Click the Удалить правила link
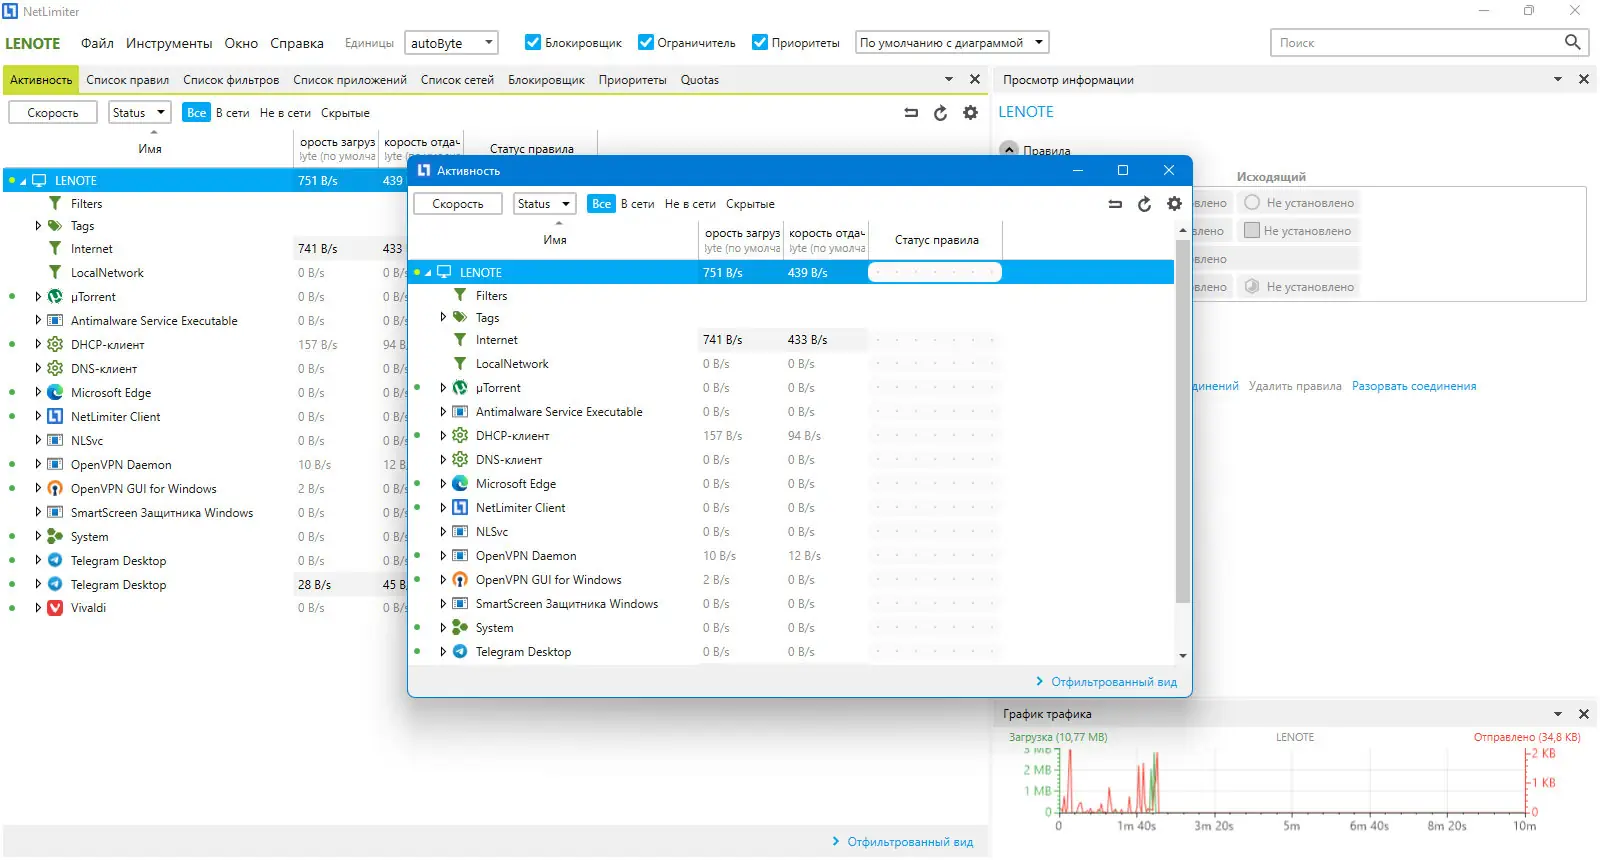 (x=1295, y=386)
